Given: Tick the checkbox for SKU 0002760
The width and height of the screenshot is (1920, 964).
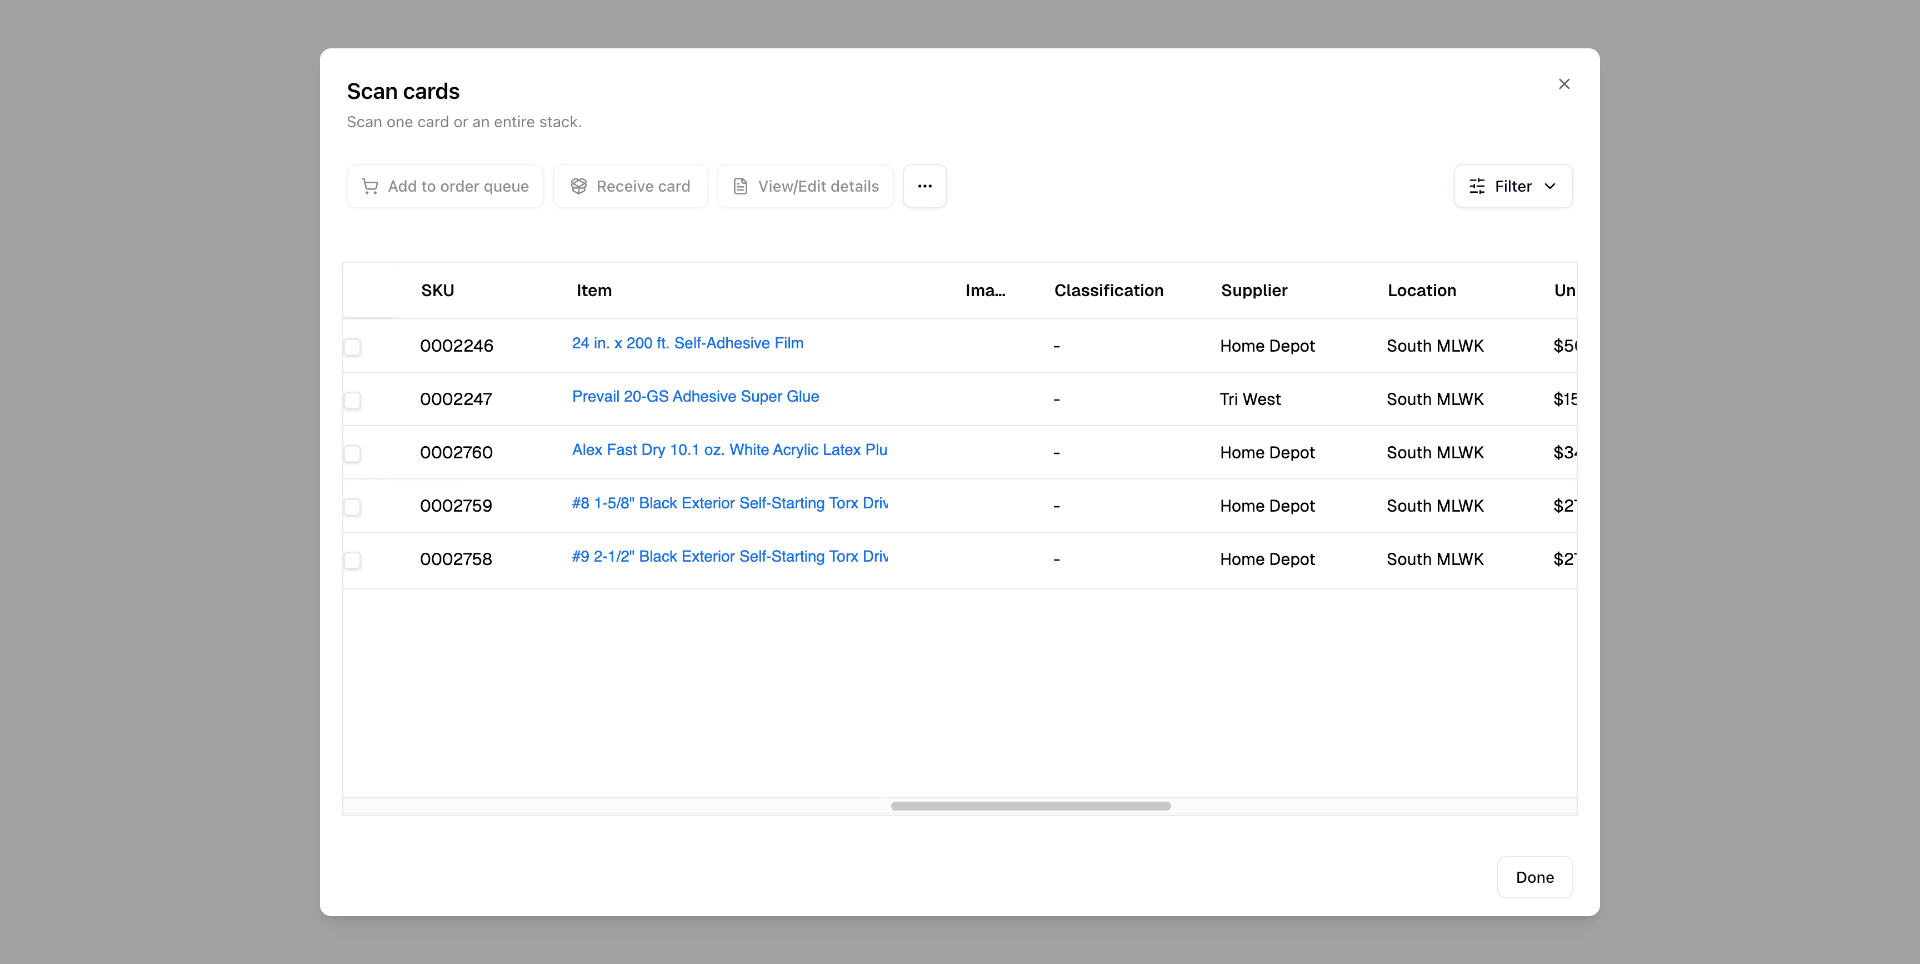Looking at the screenshot, I should (x=352, y=454).
